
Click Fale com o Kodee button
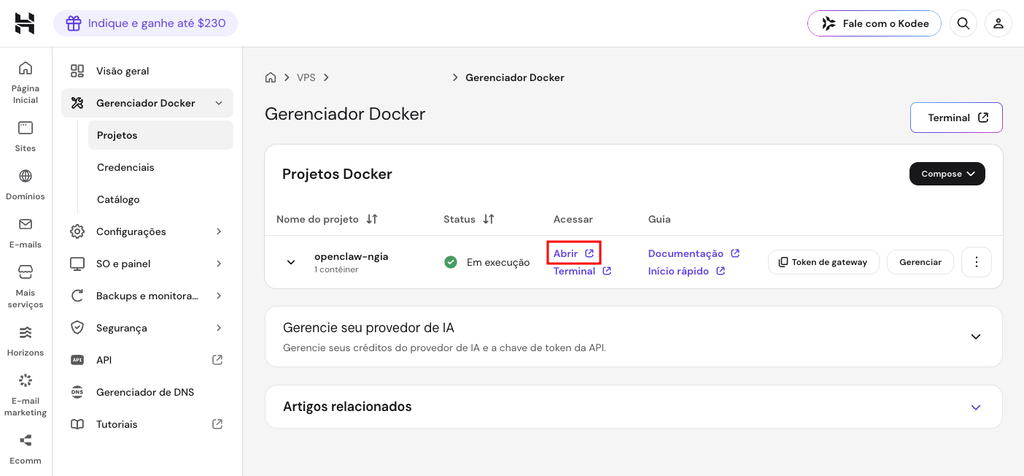tap(874, 24)
